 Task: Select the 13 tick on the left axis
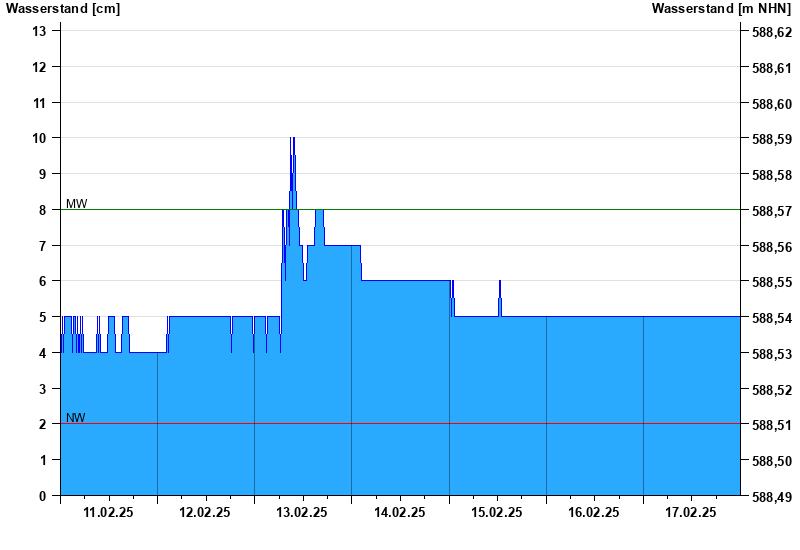[40, 31]
